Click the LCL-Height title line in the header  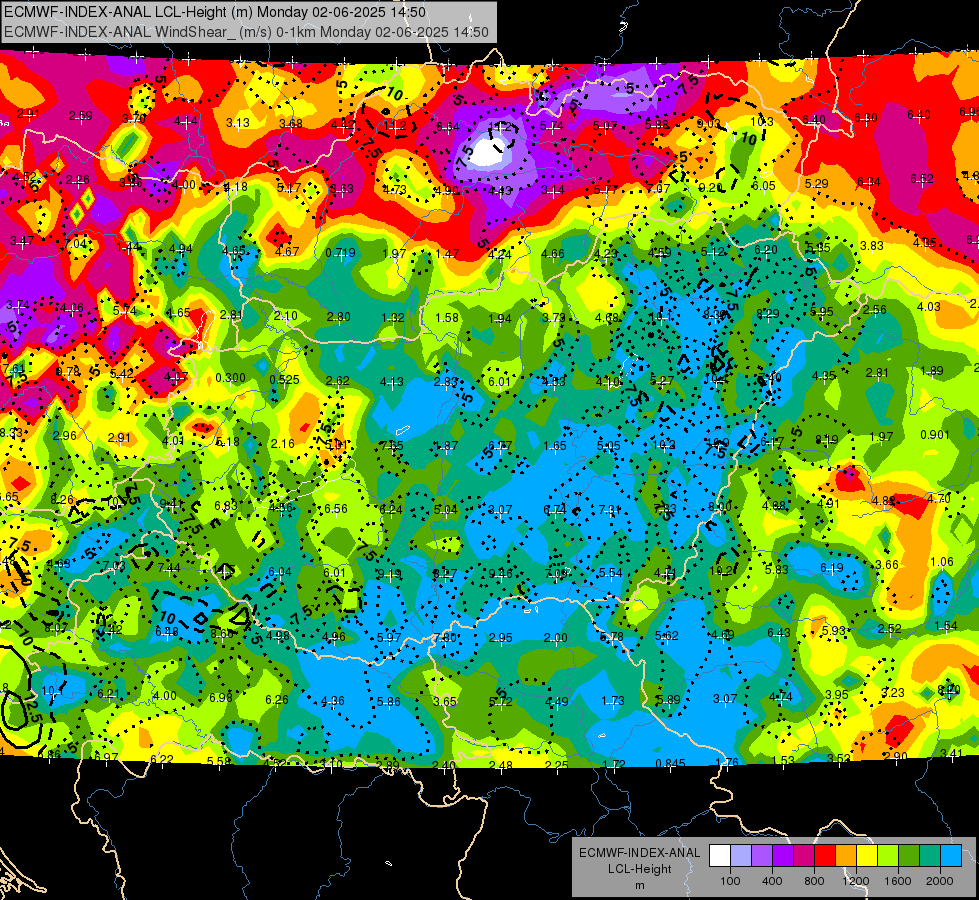(x=215, y=12)
